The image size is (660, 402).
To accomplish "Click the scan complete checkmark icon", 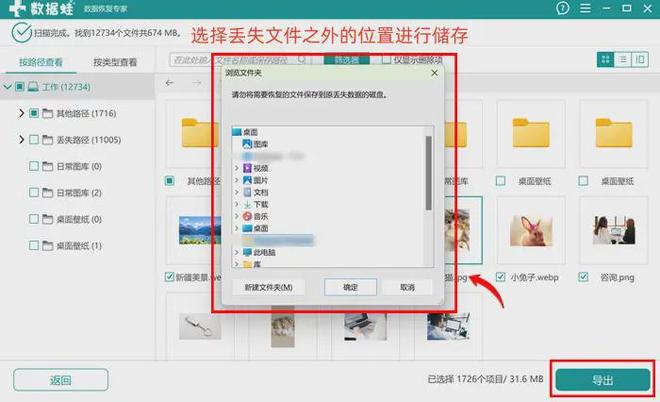I will click(21, 33).
